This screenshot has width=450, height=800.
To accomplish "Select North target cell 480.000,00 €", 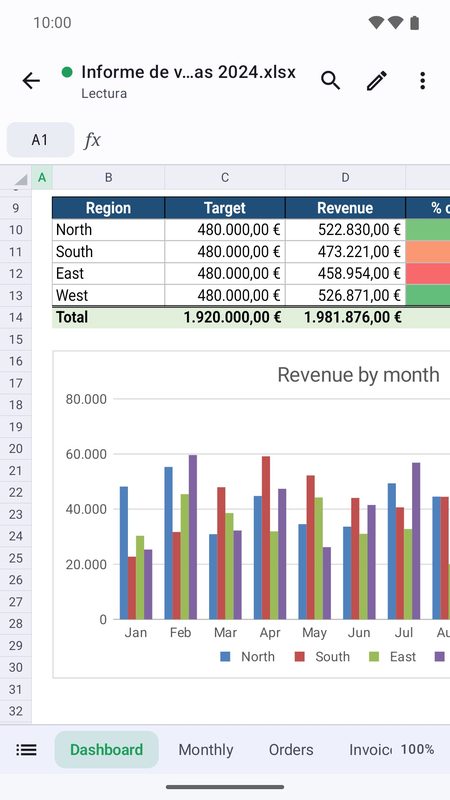I will tap(225, 230).
